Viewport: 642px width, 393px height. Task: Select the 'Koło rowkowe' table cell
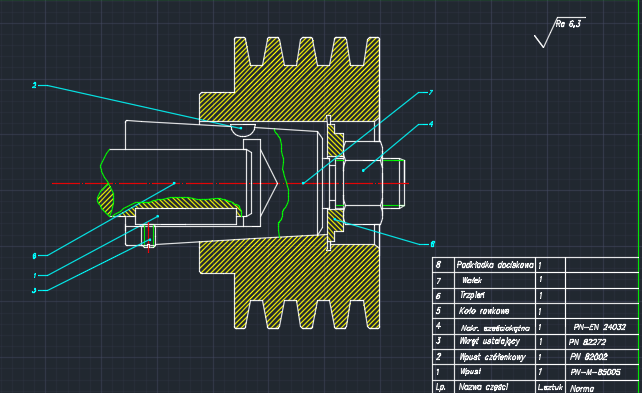pyautogui.click(x=495, y=311)
